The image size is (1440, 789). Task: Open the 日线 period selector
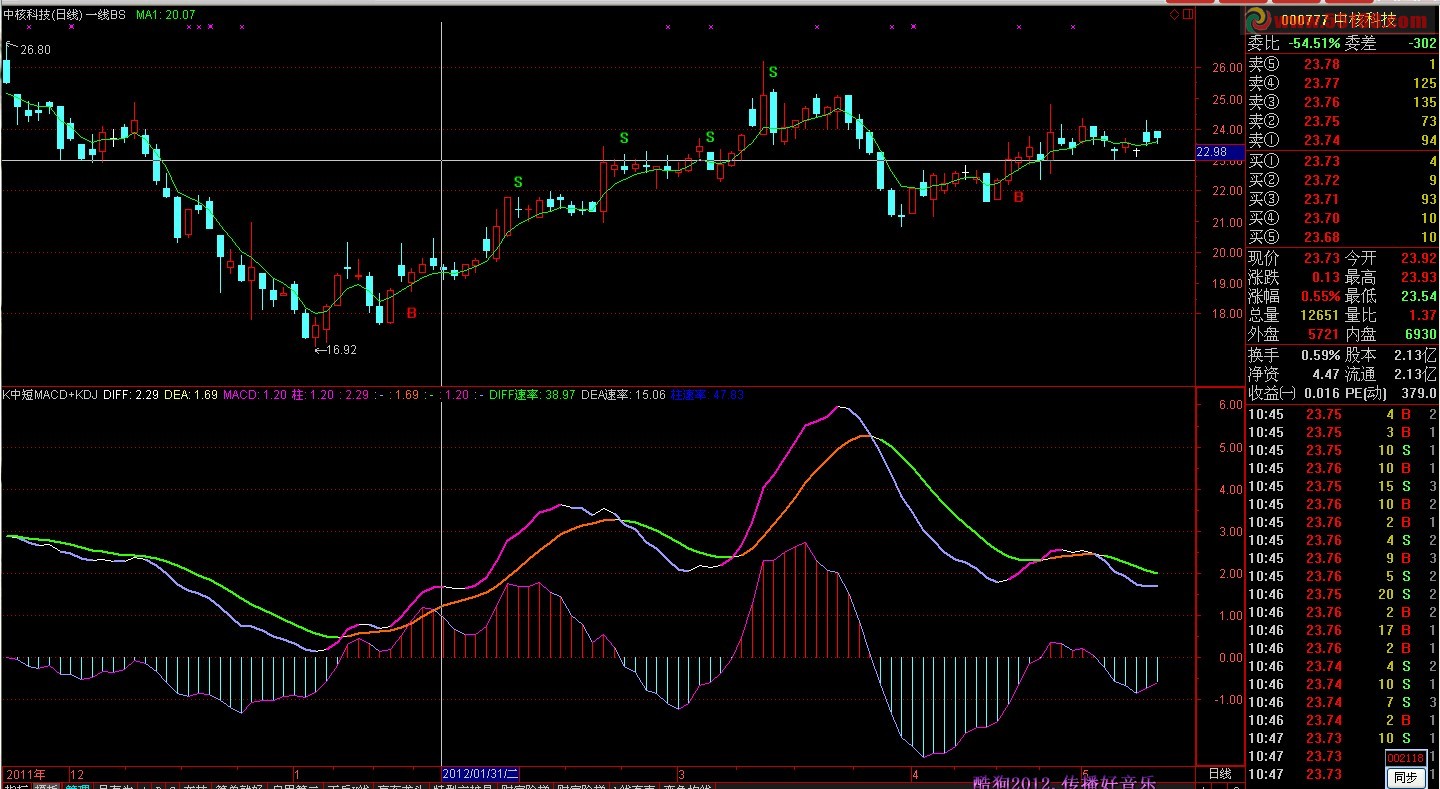[1219, 774]
